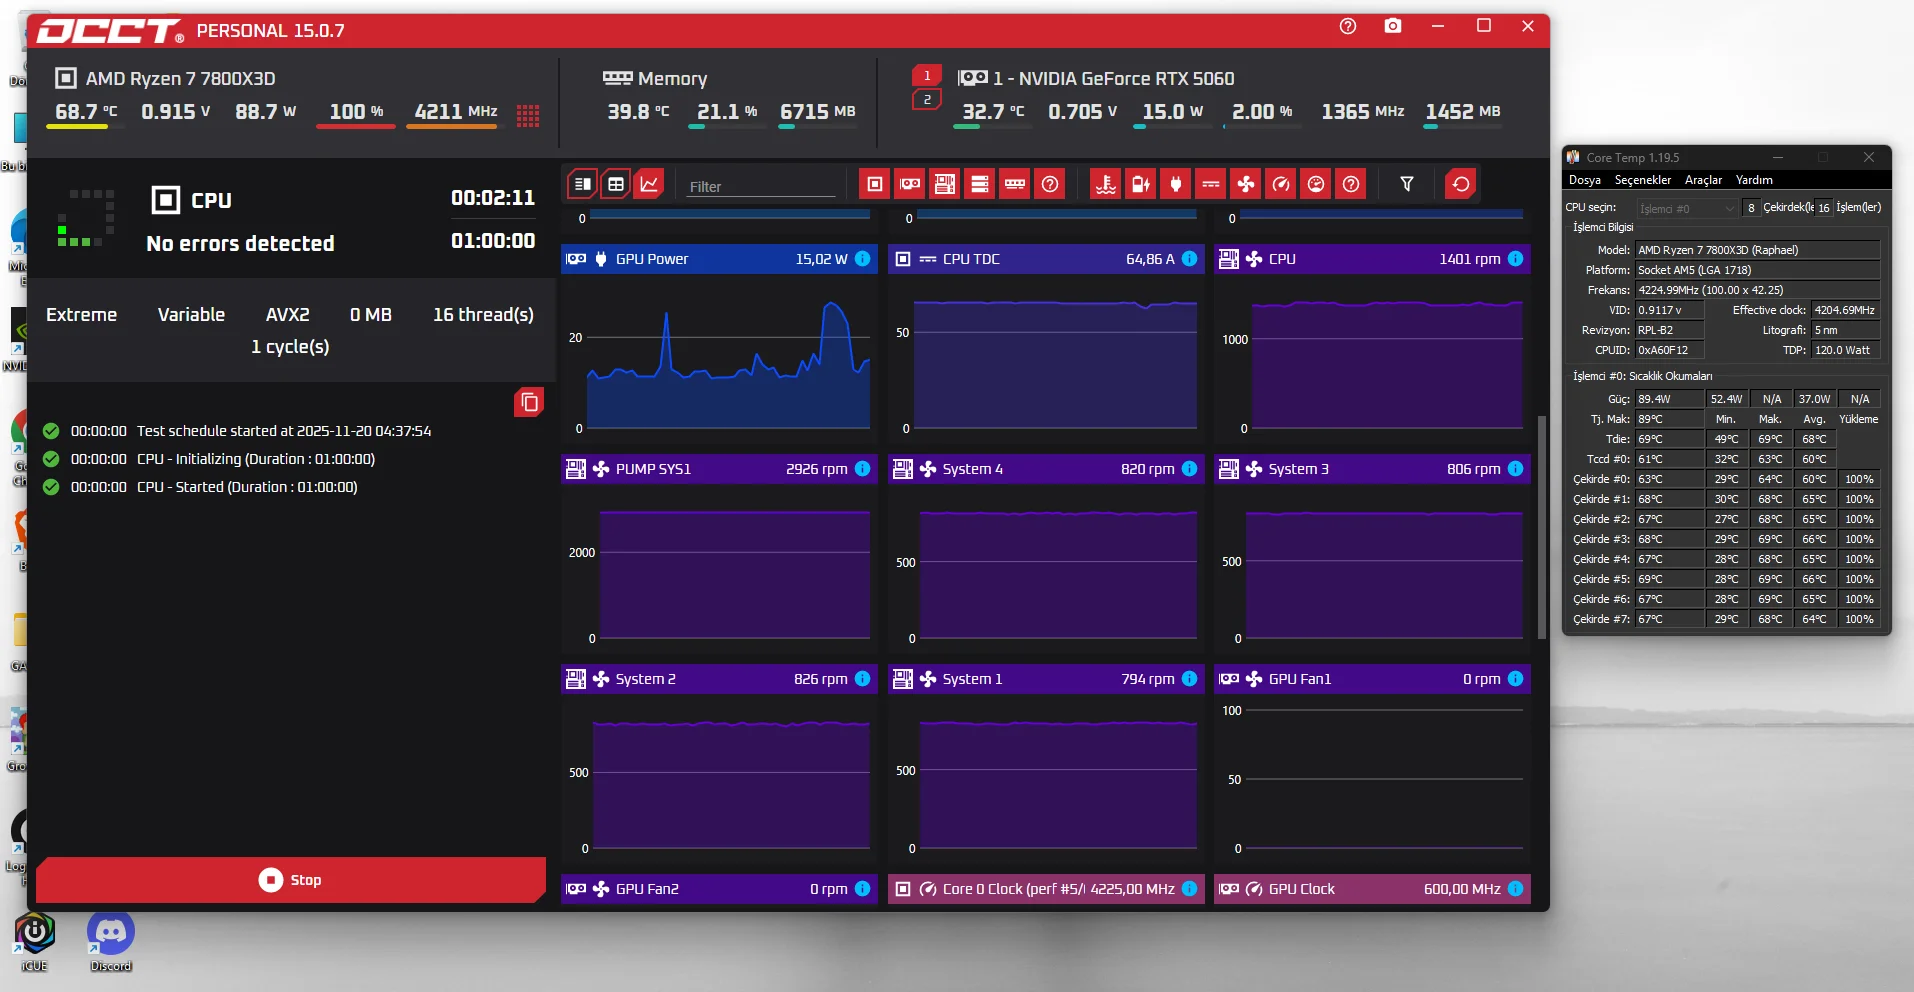
Task: Open info for PUMP SYS1 sensor
Action: point(863,469)
